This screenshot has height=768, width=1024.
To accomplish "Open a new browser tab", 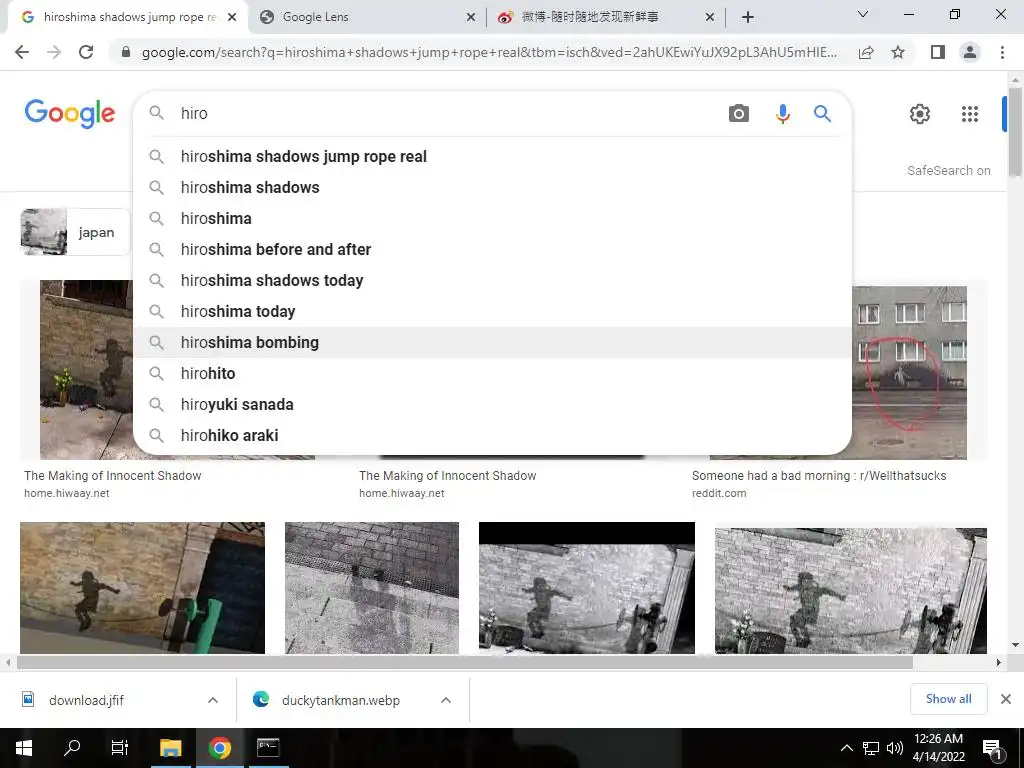I will 748,17.
